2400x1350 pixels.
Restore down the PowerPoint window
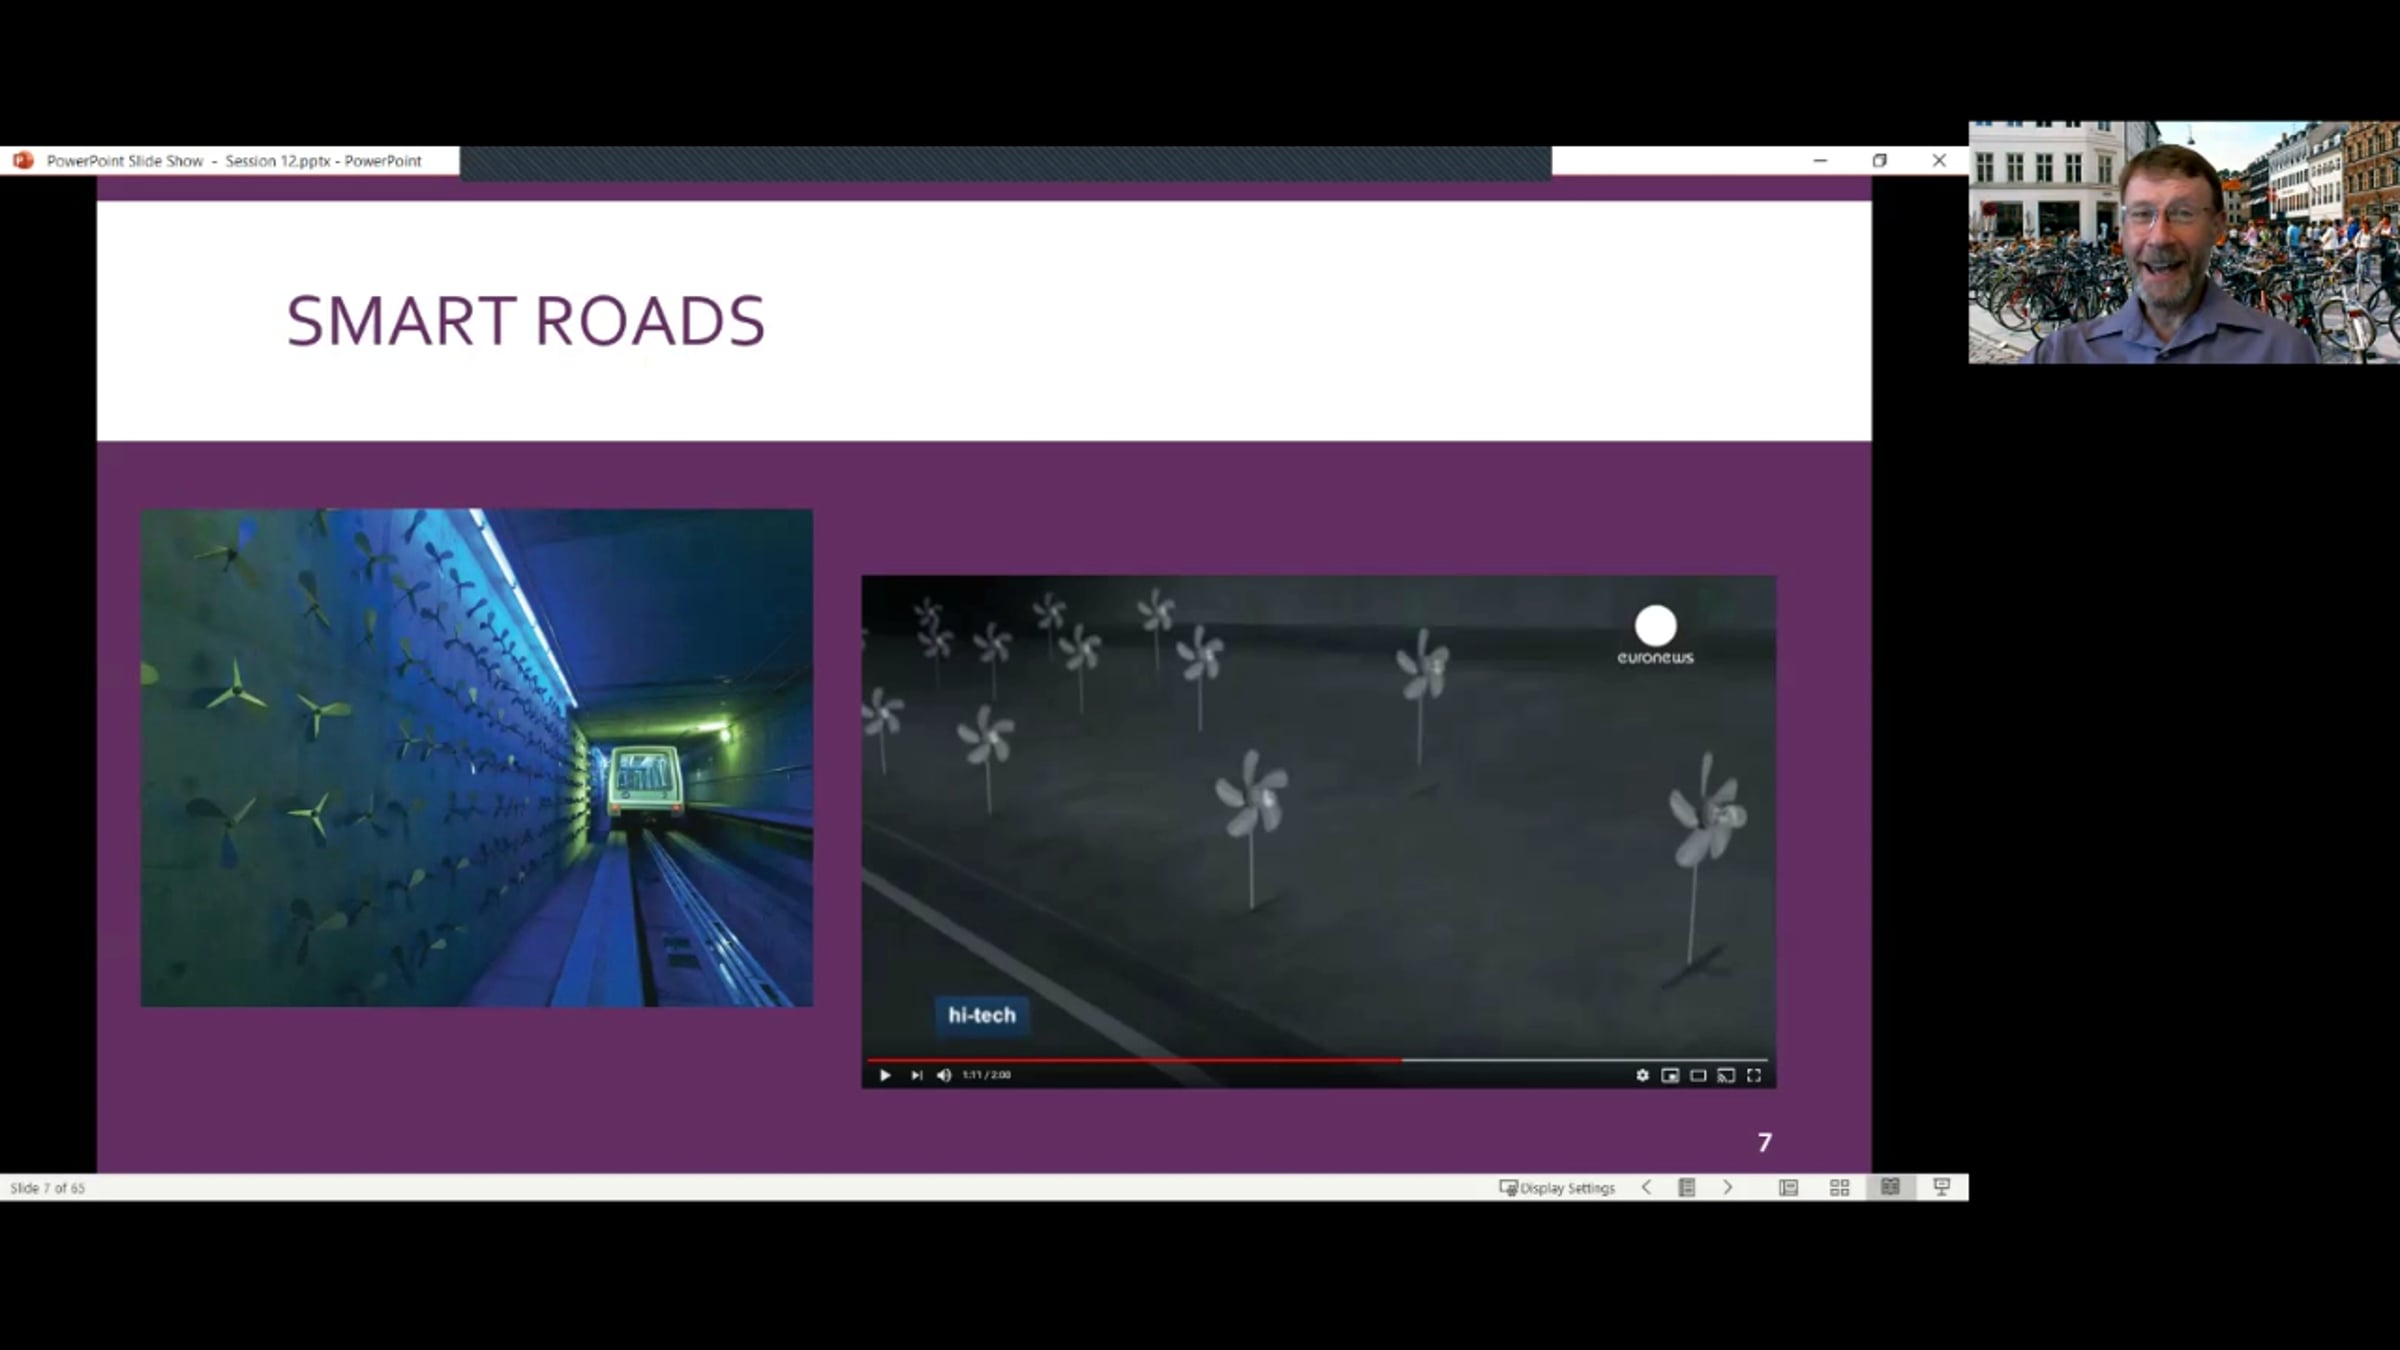click(x=1880, y=161)
